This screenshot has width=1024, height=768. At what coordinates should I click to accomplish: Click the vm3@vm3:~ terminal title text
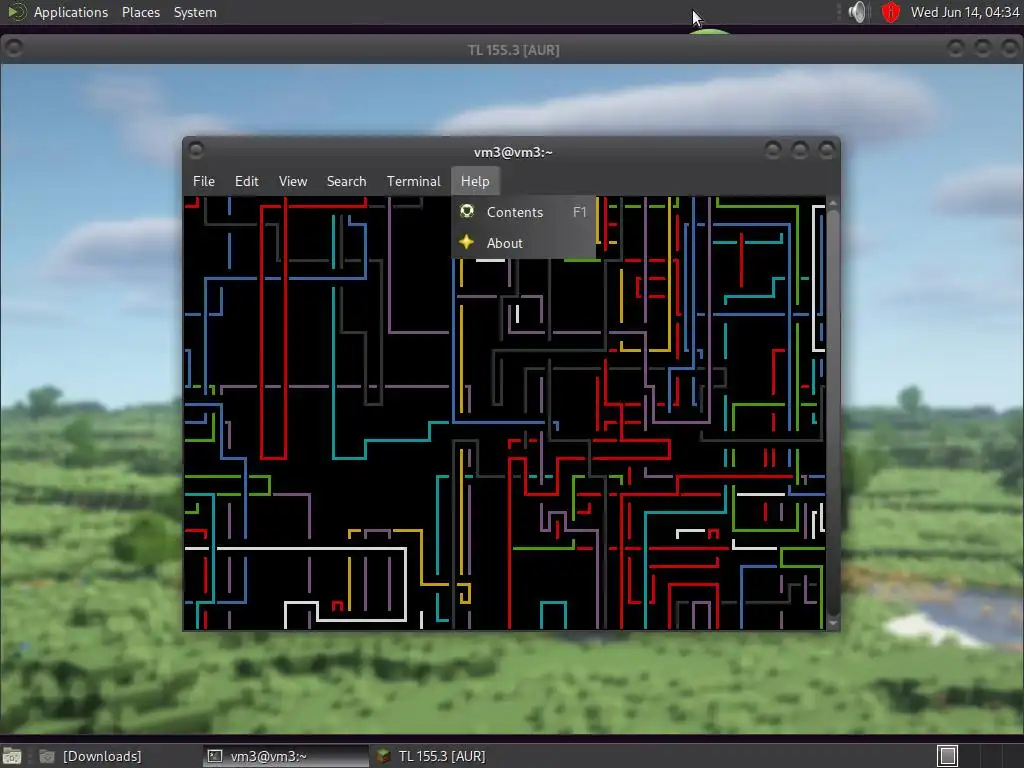513,152
